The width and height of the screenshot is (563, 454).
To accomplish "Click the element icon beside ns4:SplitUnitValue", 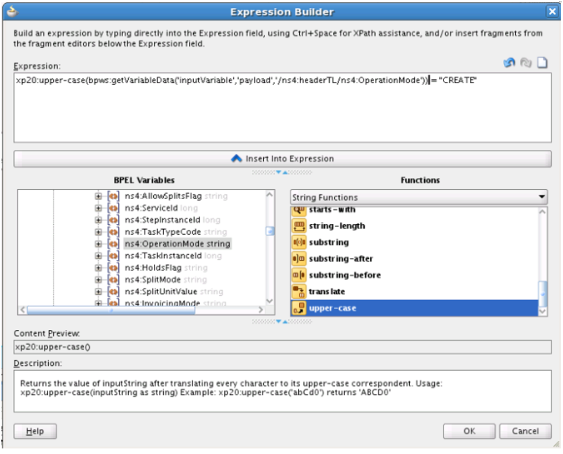I will pyautogui.click(x=113, y=292).
